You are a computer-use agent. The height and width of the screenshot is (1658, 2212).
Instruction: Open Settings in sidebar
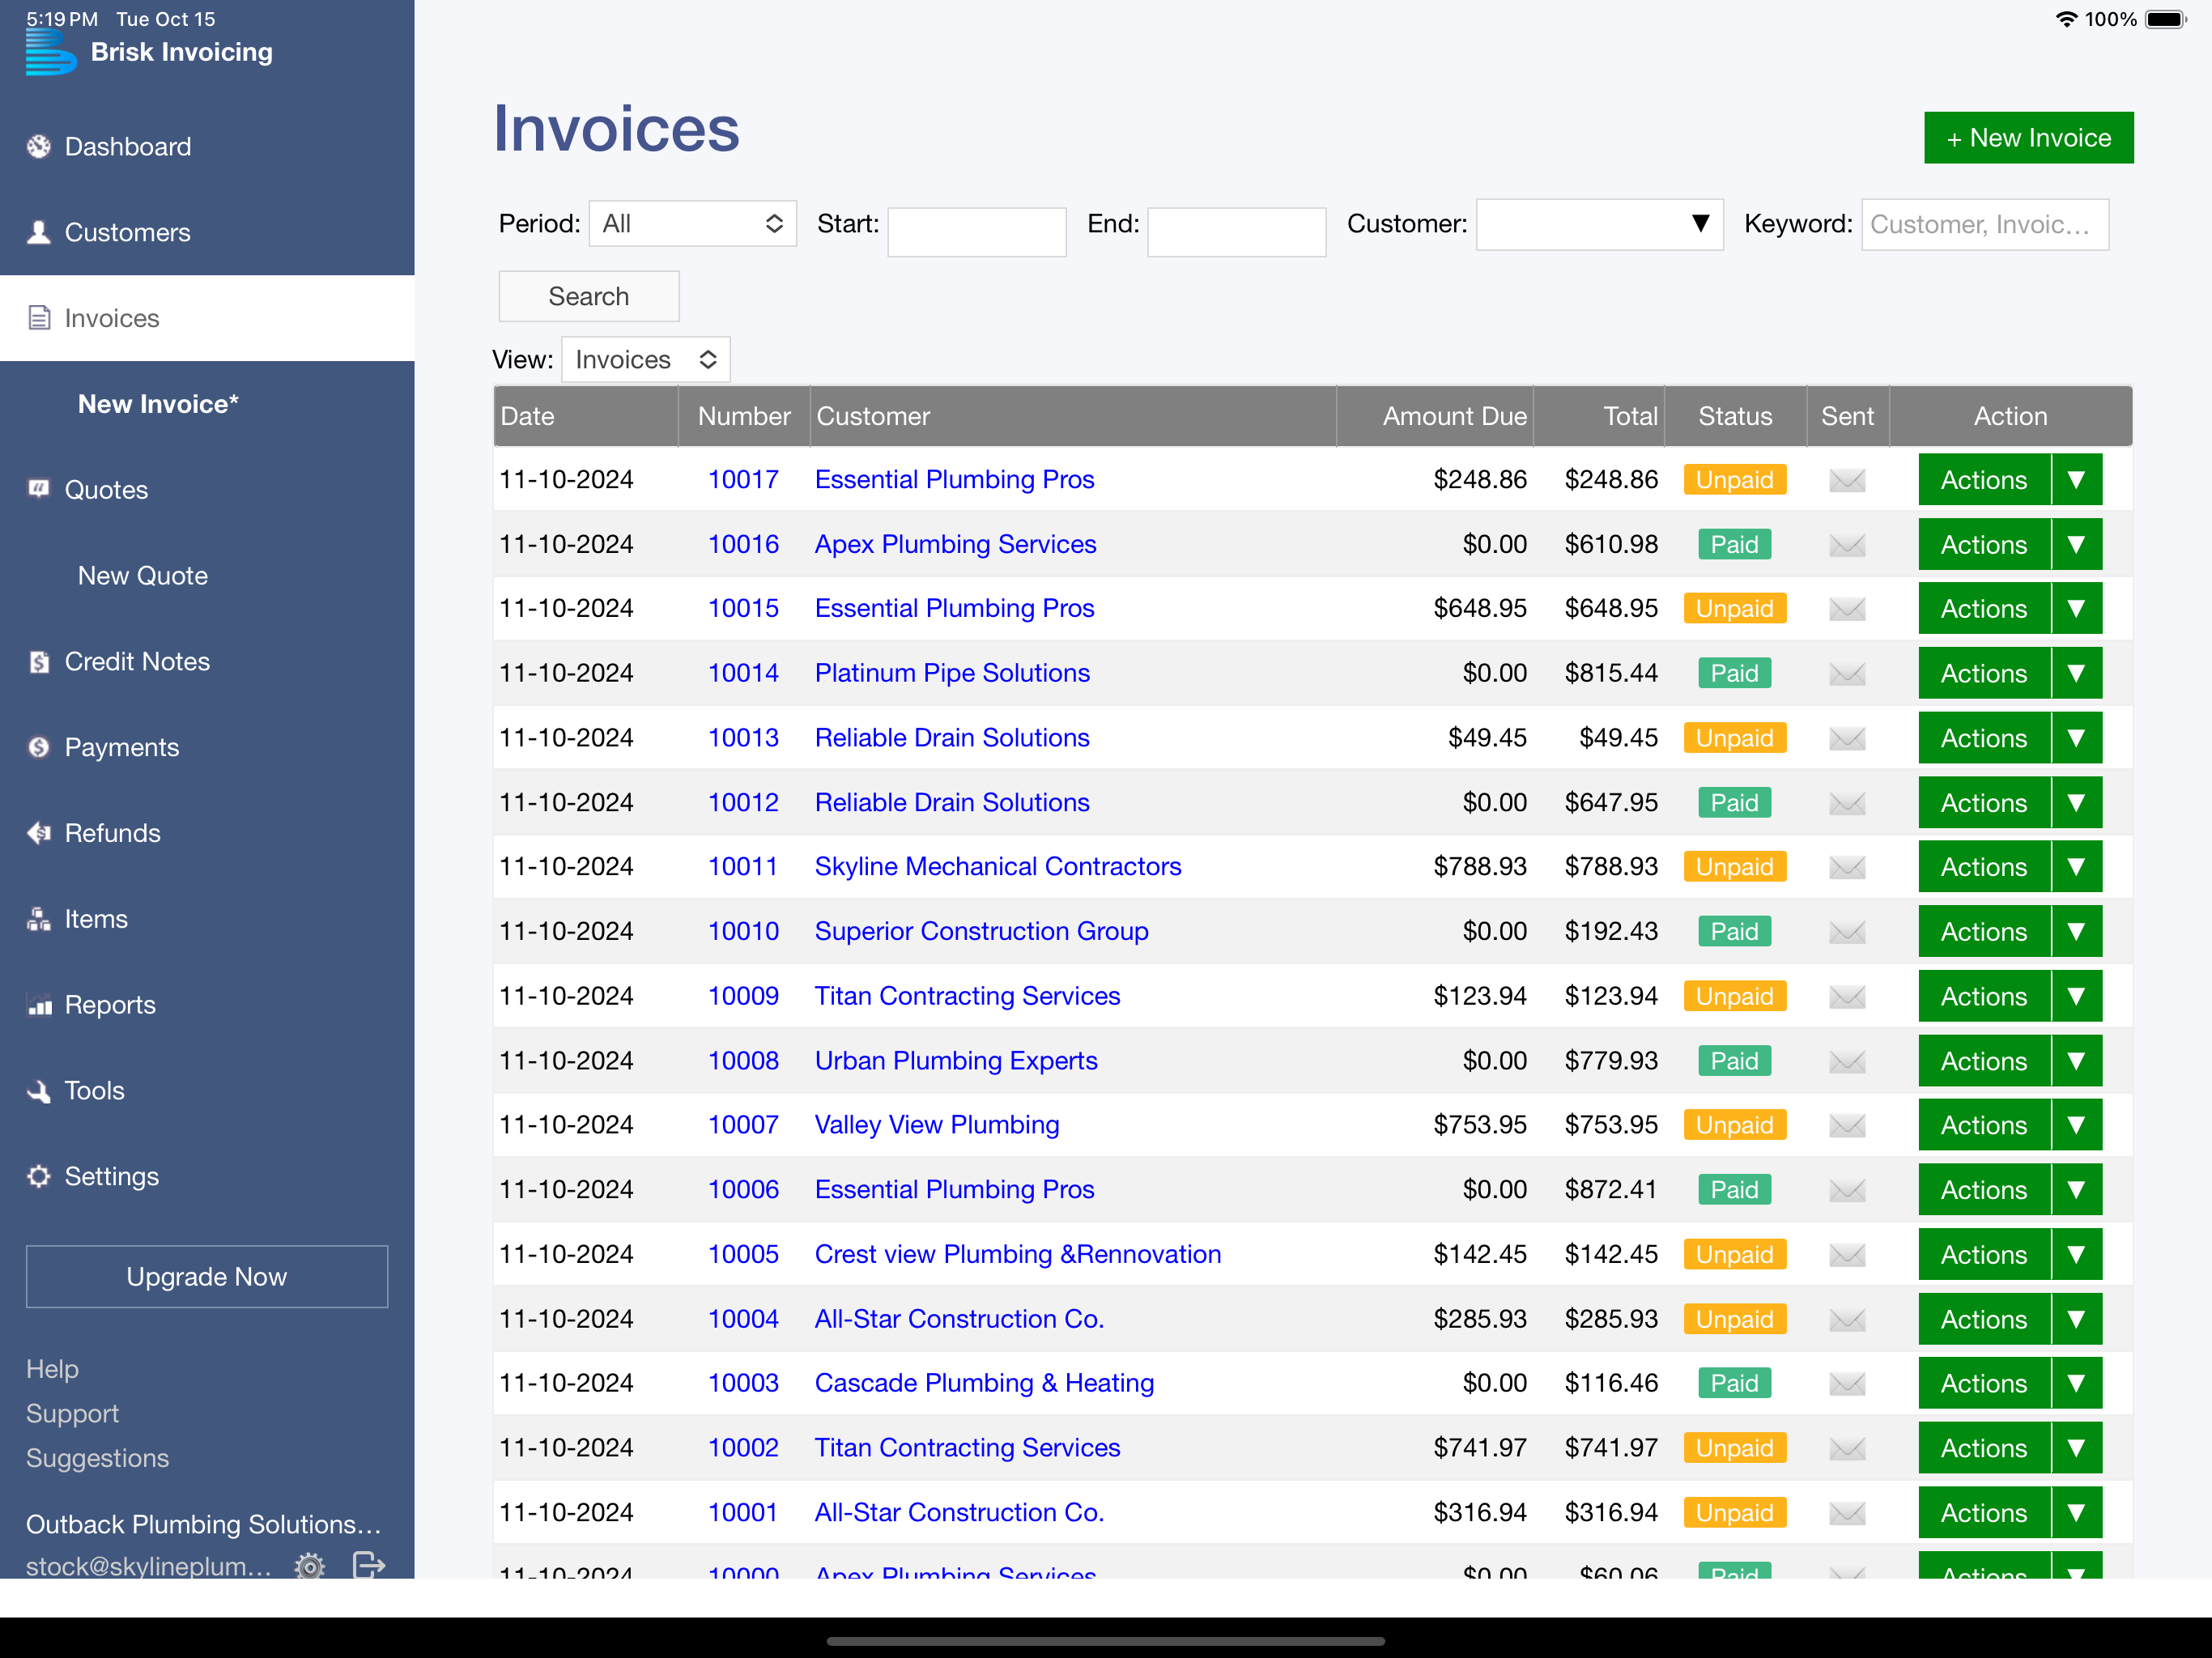[207, 1177]
